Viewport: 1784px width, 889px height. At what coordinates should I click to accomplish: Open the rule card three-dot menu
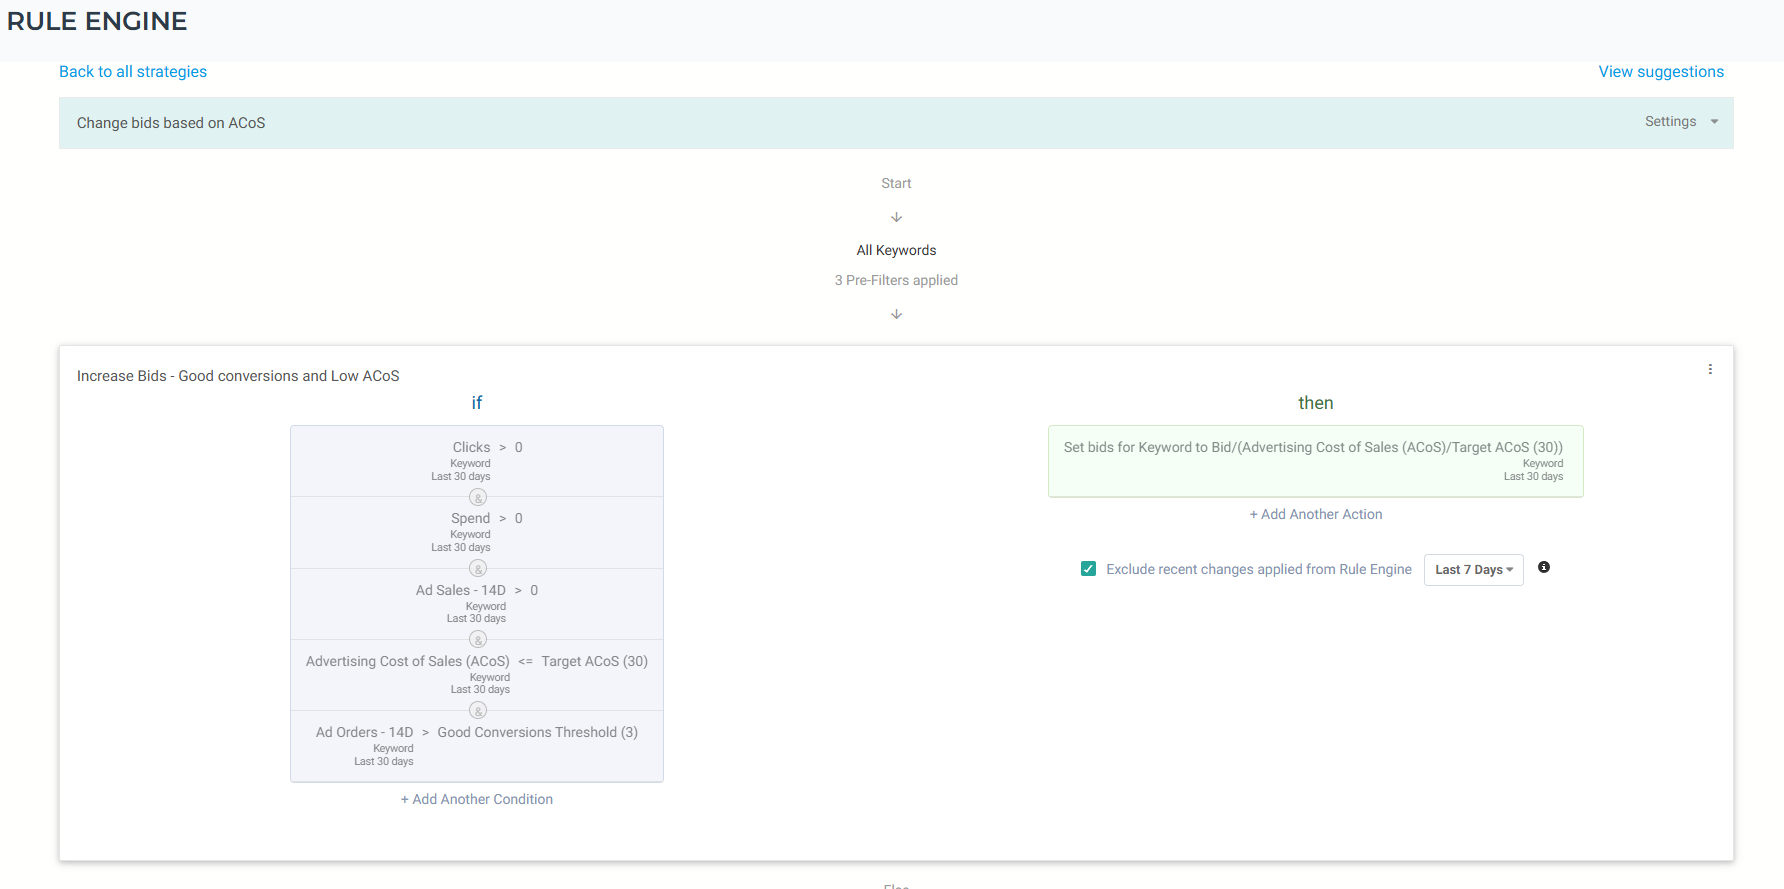click(1710, 369)
